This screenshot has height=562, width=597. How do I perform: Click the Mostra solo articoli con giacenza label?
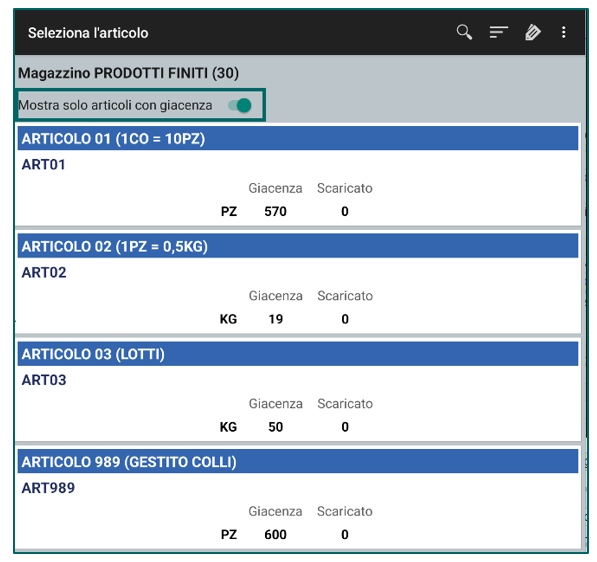[x=115, y=105]
